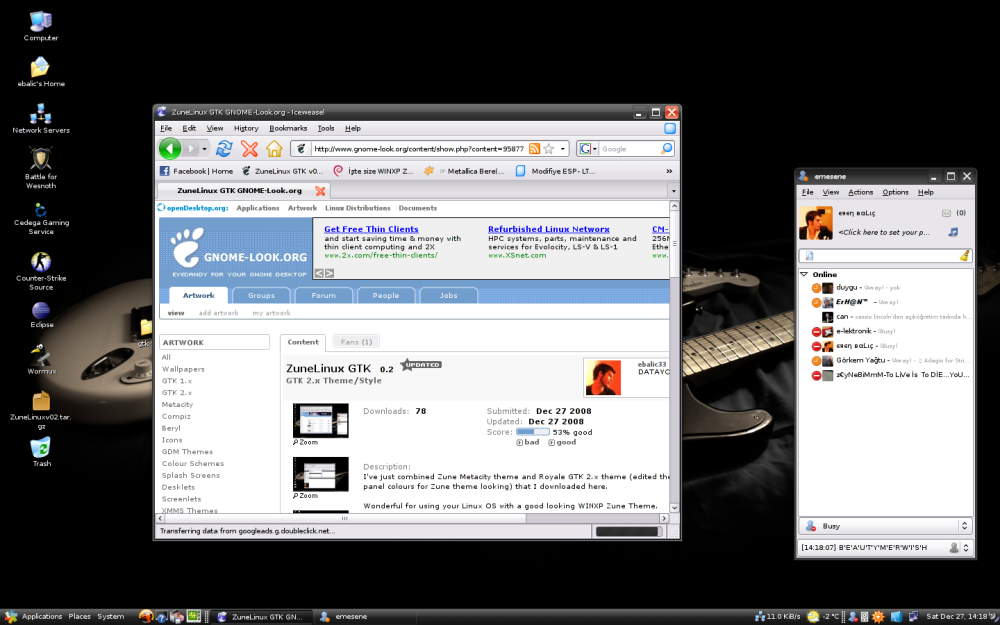Follow the Get Free Thin Clients ad link

point(371,229)
